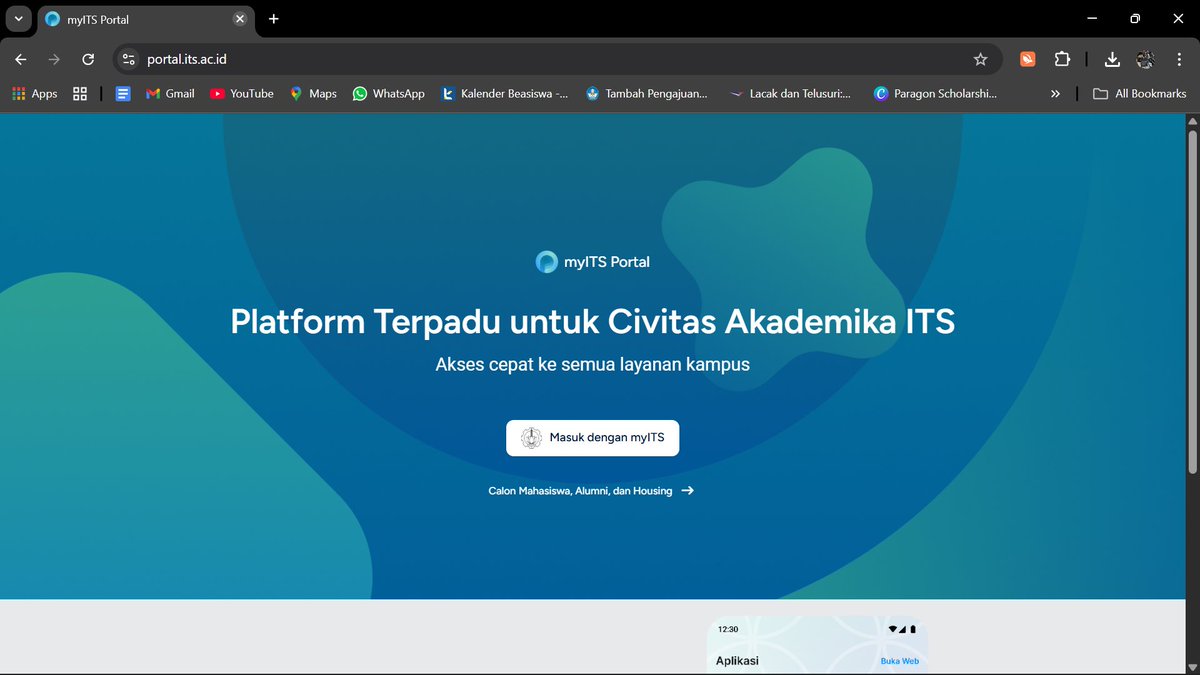The image size is (1200, 675).
Task: Open the Downloads icon
Action: tap(1112, 59)
